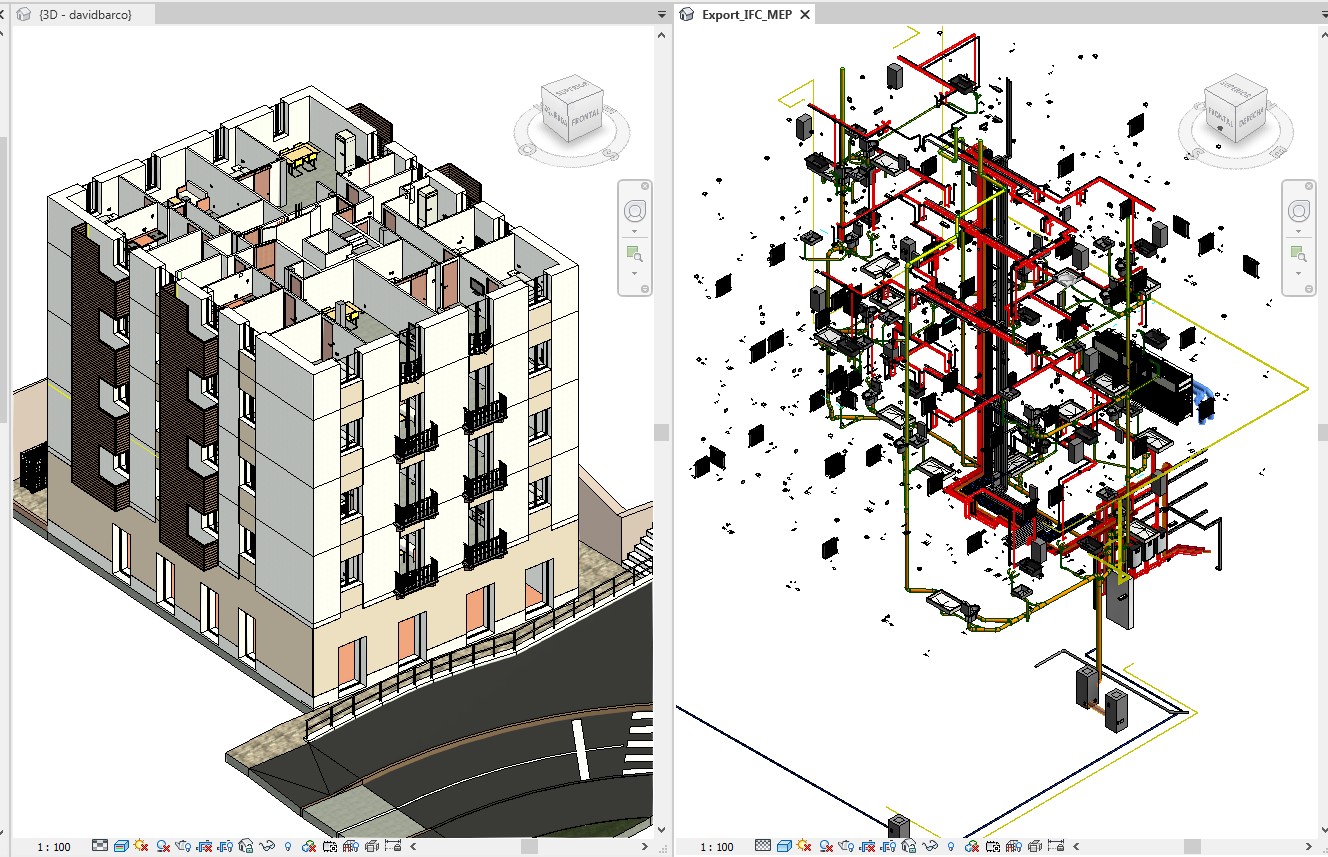
Task: Open Steering Wheel in davidbarco navigation bar
Action: [x=634, y=211]
